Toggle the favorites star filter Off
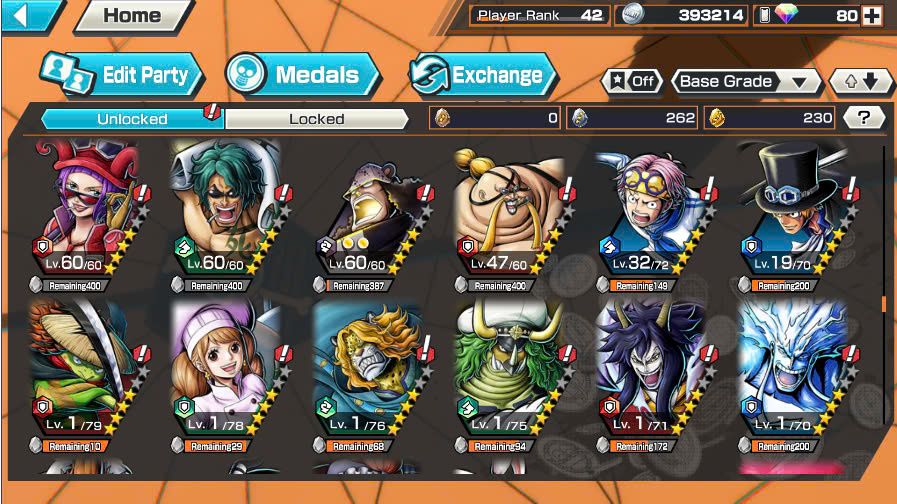Viewport: 897px width, 504px height. pos(632,81)
